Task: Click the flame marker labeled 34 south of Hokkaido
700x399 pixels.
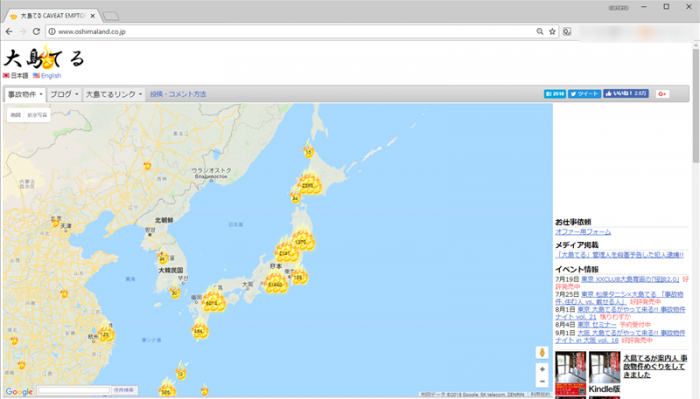Action: [295, 196]
